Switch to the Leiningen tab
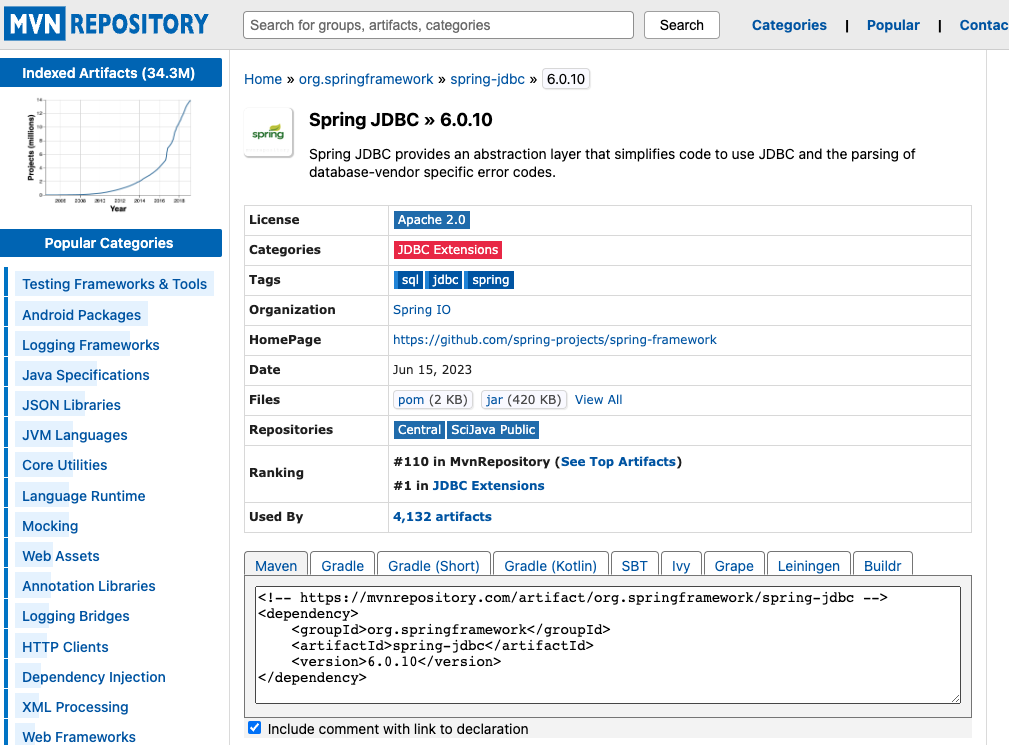This screenshot has height=745, width=1009. (808, 565)
